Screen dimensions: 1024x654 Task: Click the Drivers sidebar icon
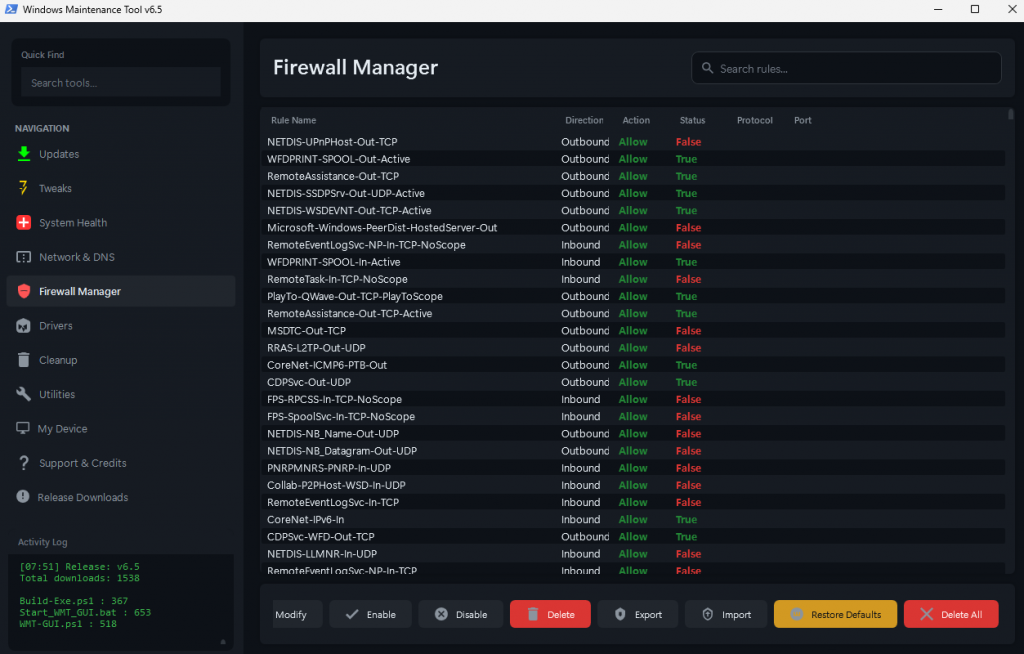[24, 325]
